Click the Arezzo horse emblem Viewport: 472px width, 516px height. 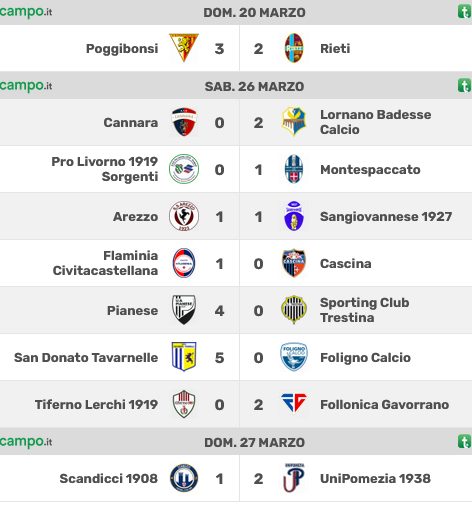(184, 216)
